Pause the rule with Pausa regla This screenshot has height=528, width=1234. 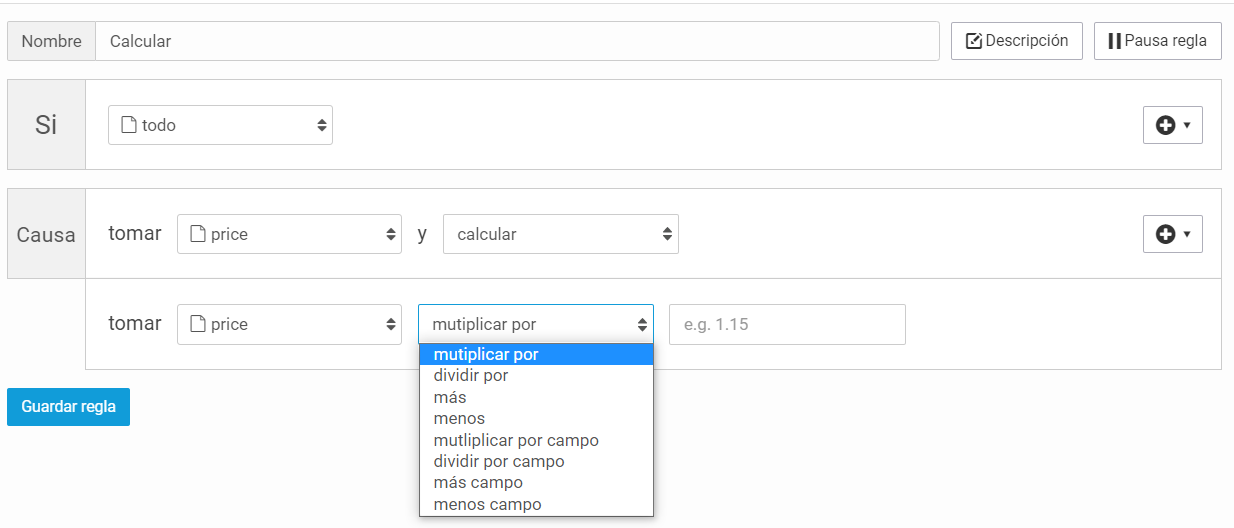pos(1157,41)
